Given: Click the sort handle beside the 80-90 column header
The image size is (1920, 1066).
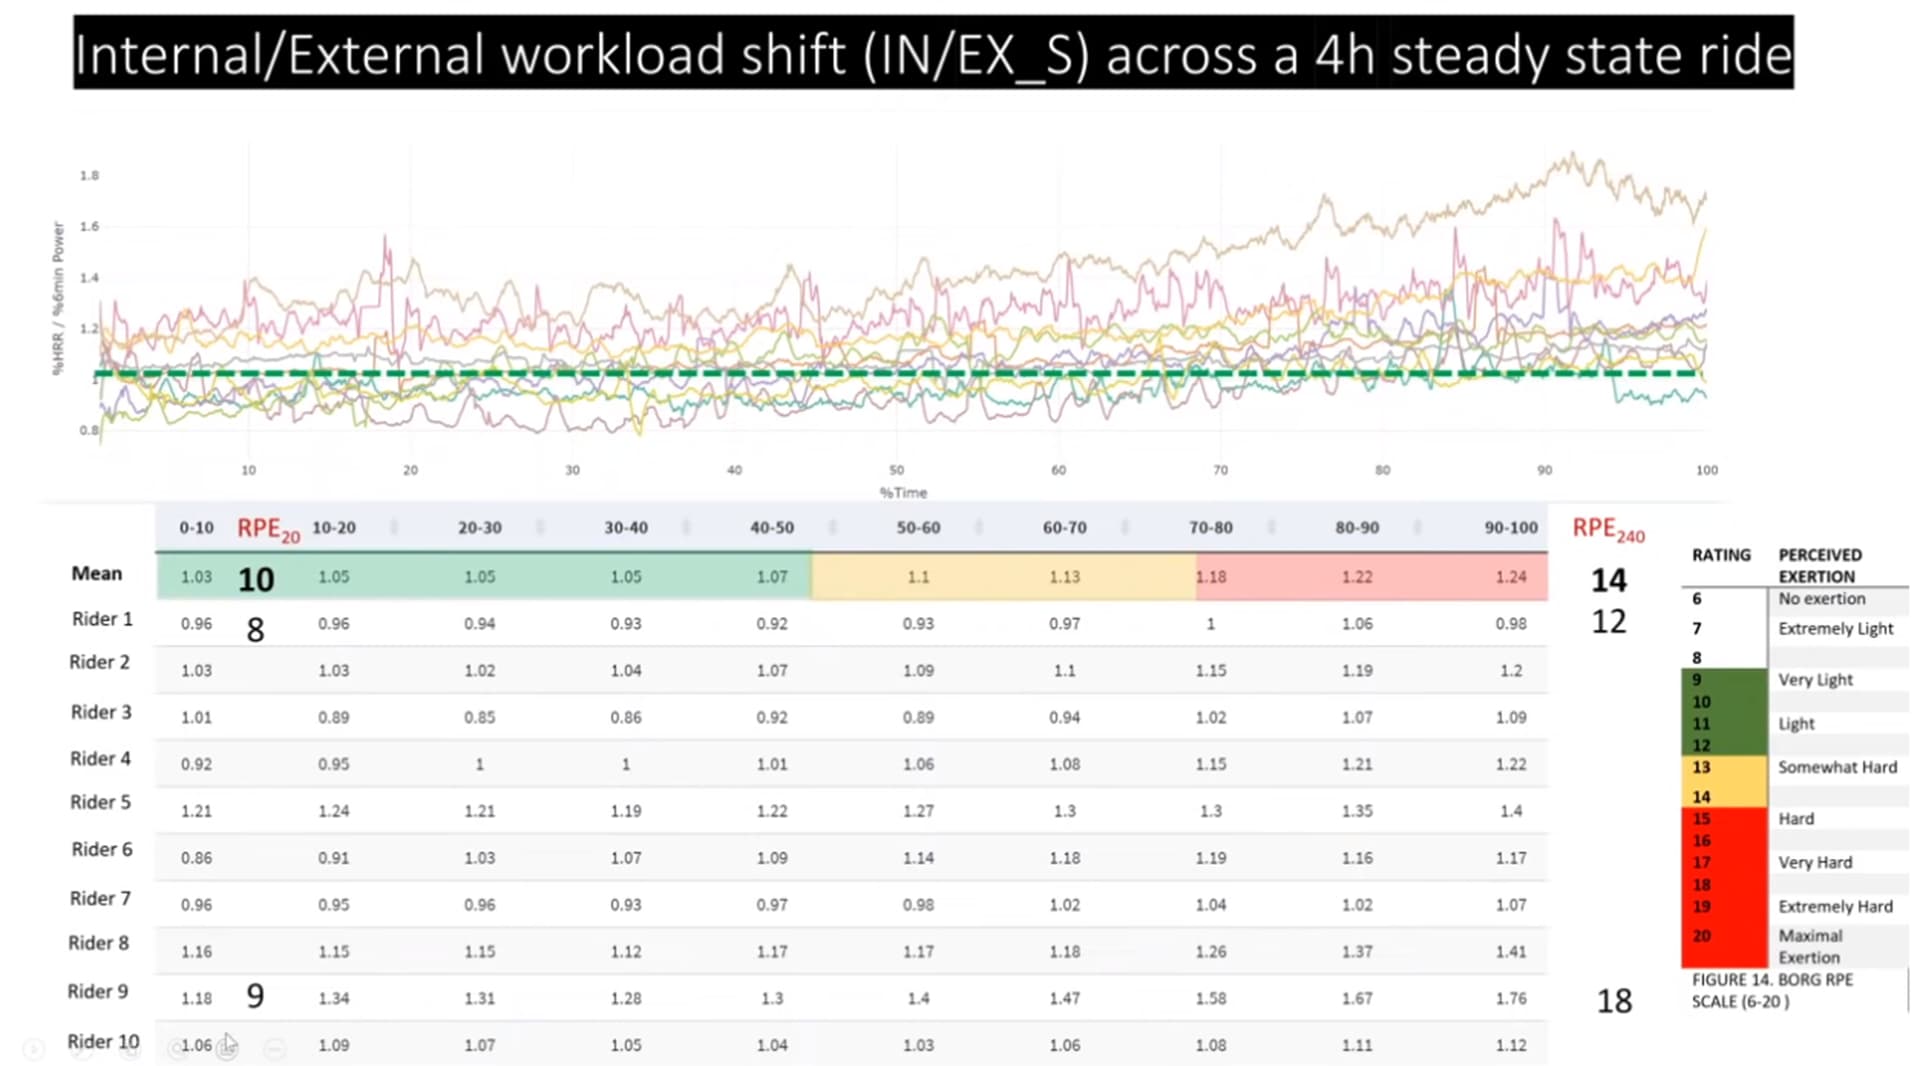Looking at the screenshot, I should pos(1417,527).
